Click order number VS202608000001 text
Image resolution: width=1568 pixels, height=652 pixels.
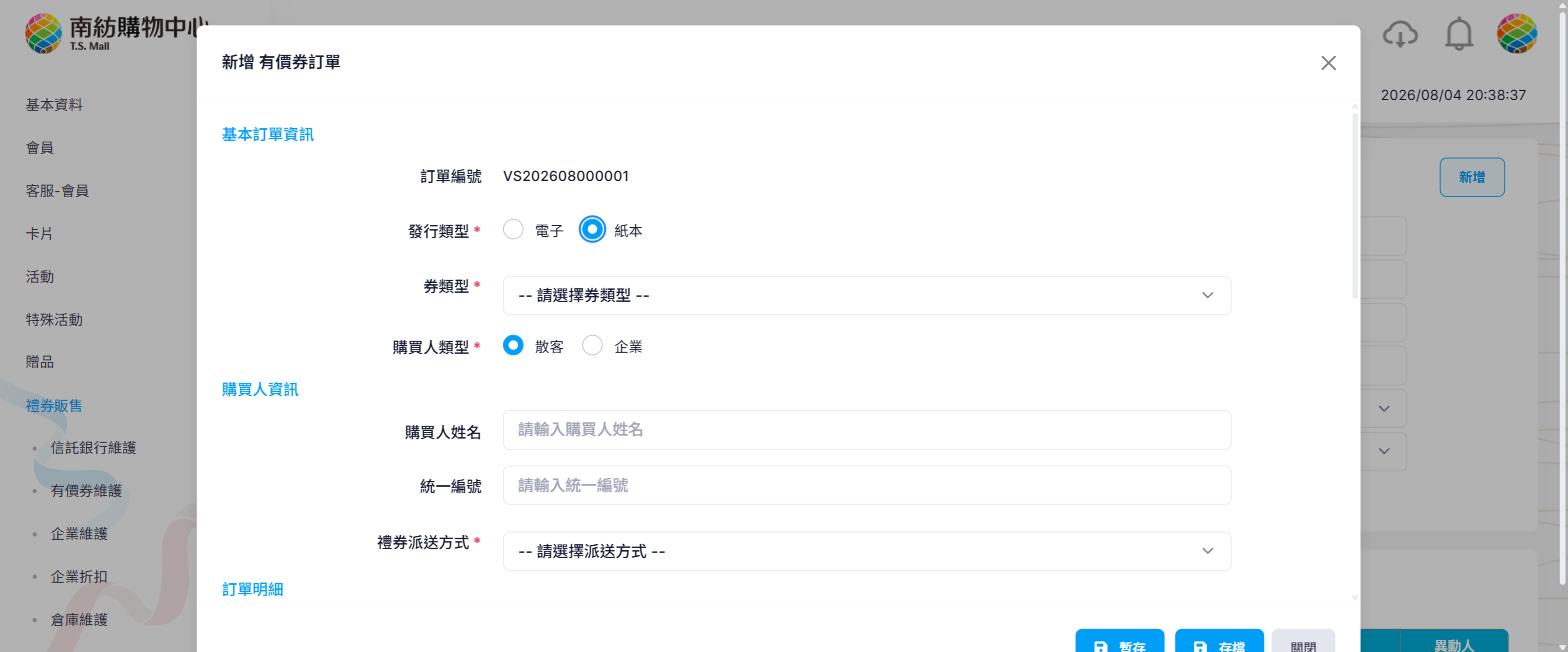tap(566, 176)
